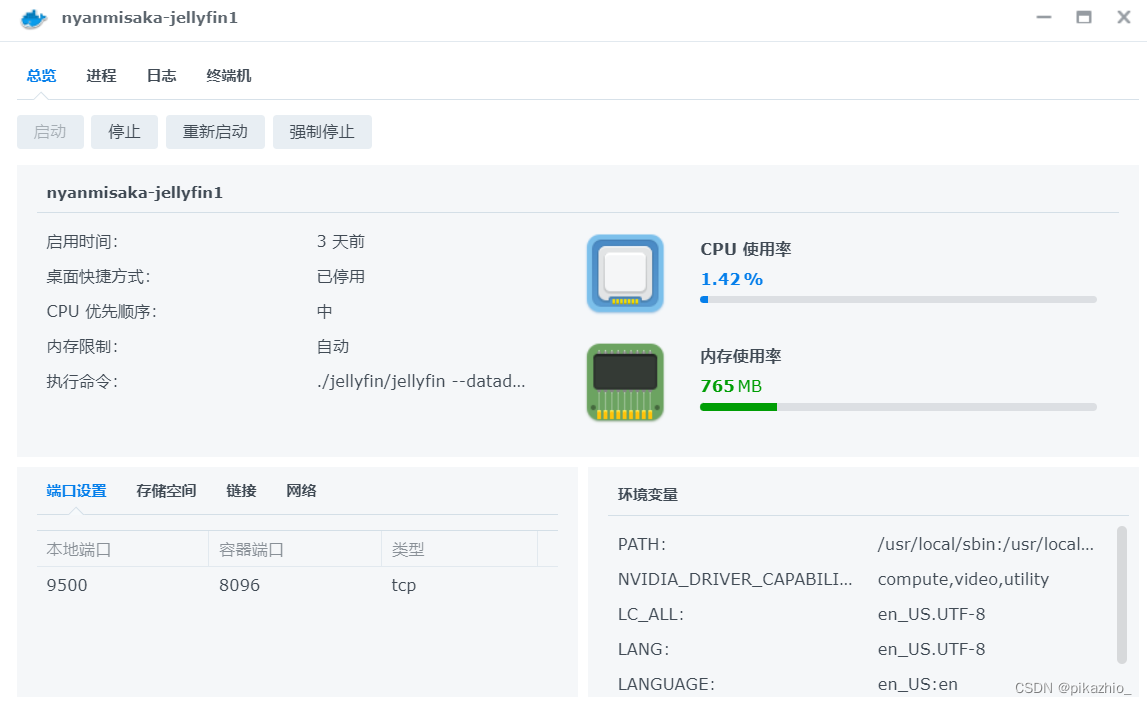
Task: Click the CPU priority value 中
Action: [x=325, y=312]
